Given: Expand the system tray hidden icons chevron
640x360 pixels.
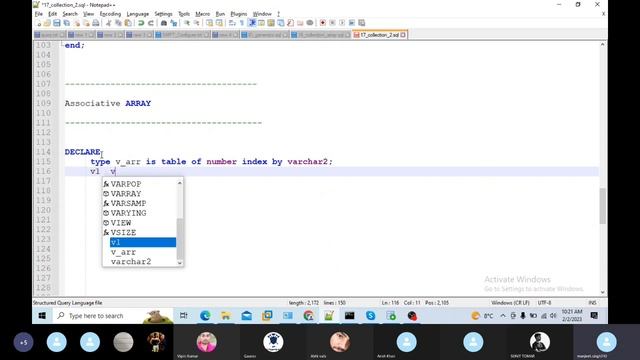Looking at the screenshot, I should 503,316.
